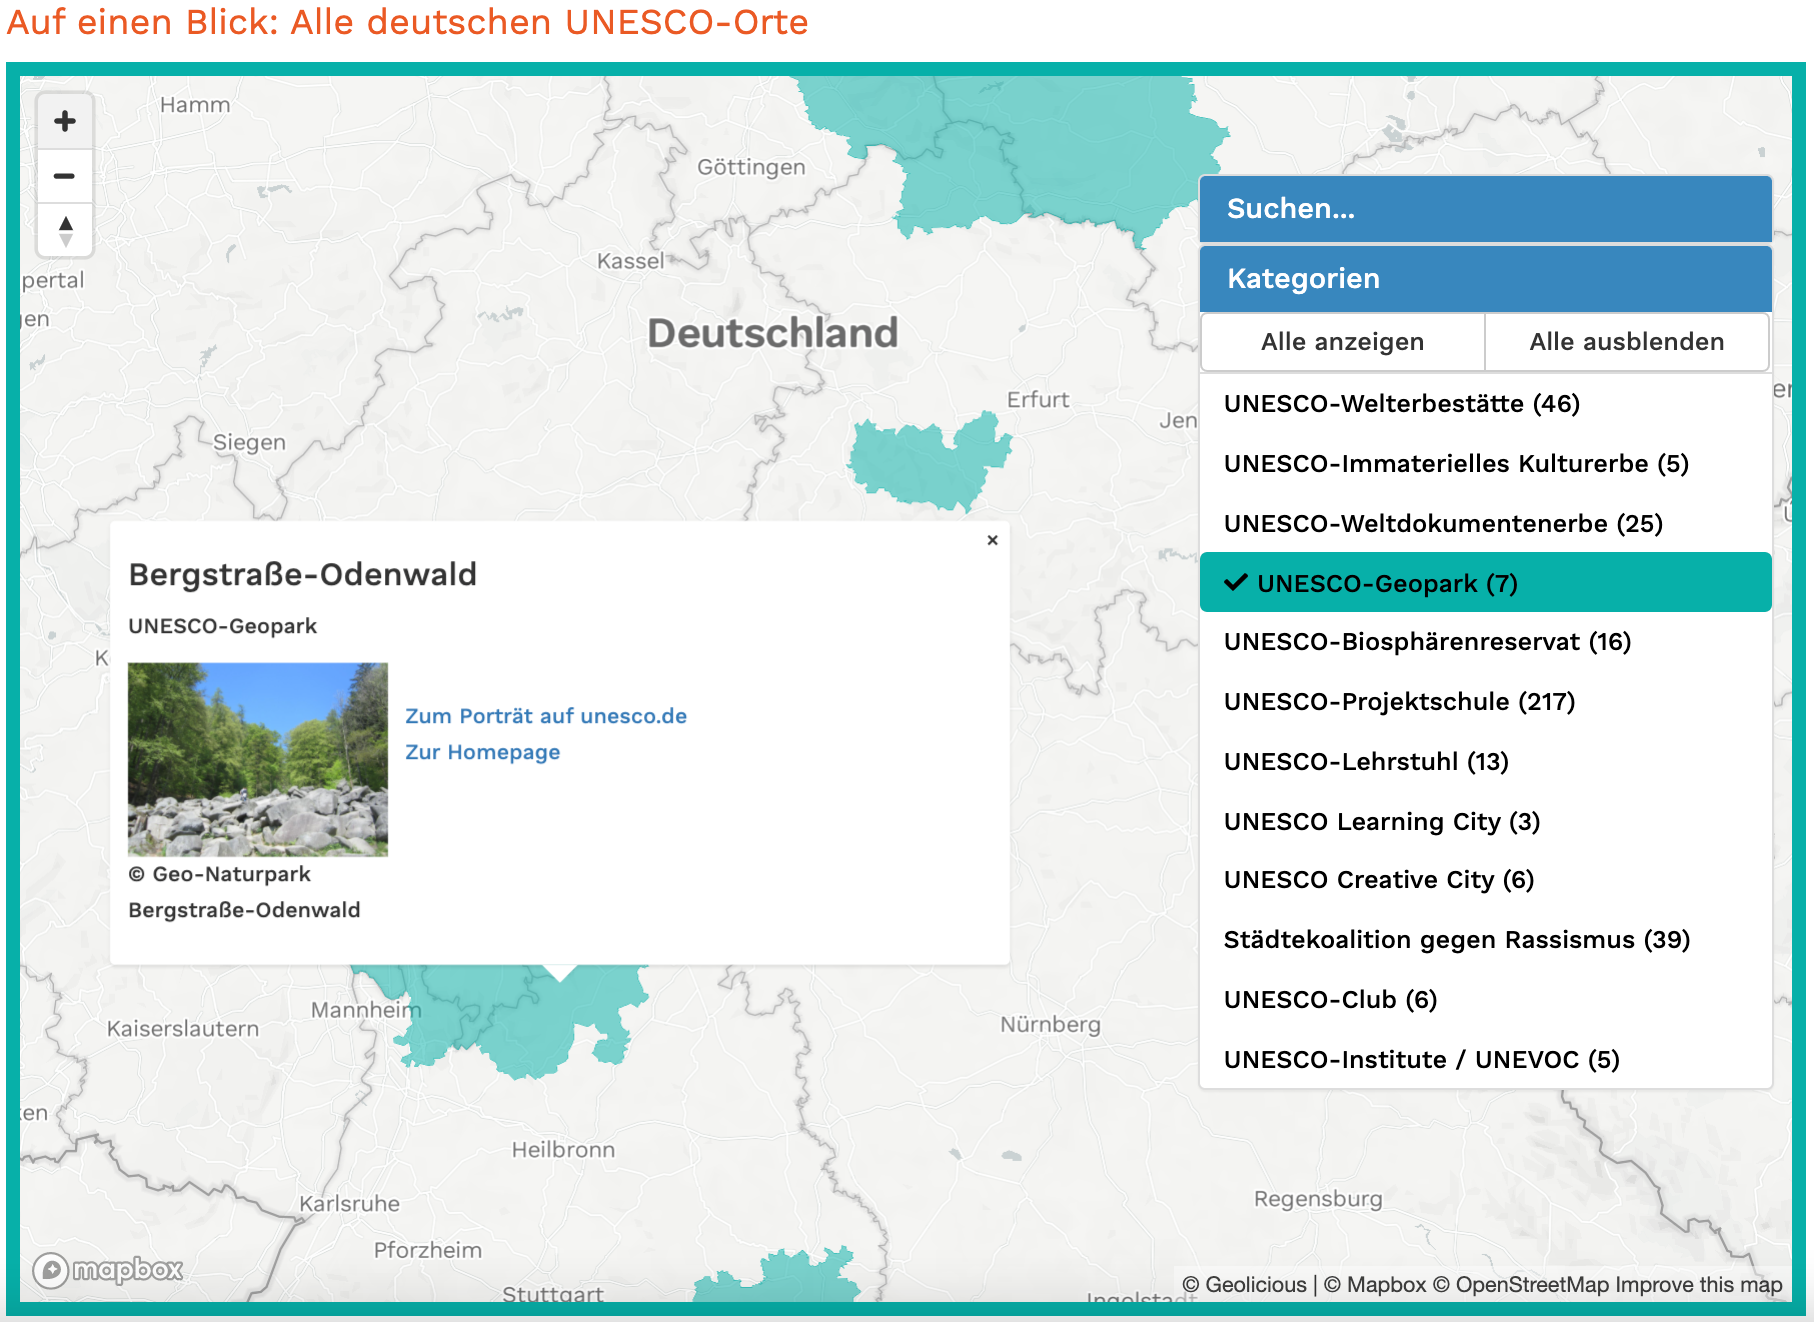Click Improve this map link
The image size is (1814, 1322).
click(1698, 1285)
